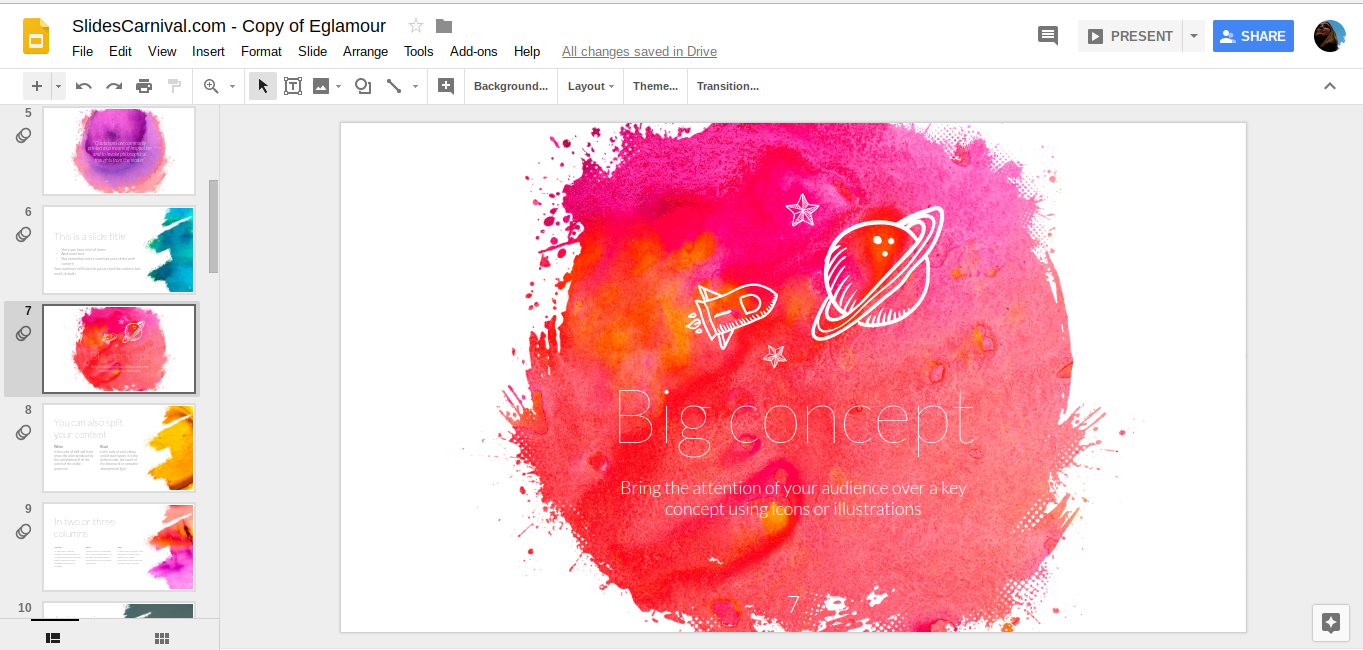Viewport: 1363px width, 650px height.
Task: Select slide 9 thumbnail
Action: [x=119, y=547]
